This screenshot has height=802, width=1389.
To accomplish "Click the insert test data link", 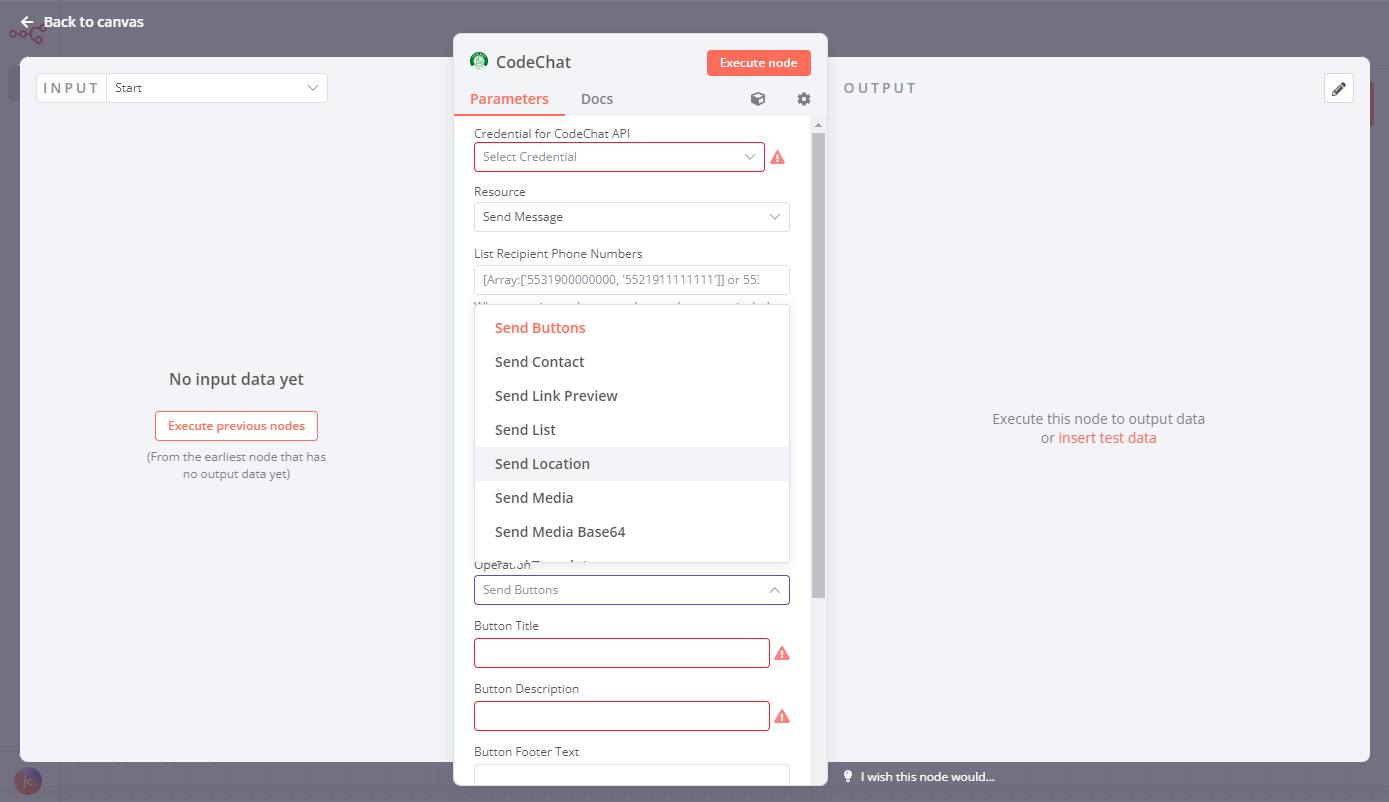I will click(x=1107, y=438).
